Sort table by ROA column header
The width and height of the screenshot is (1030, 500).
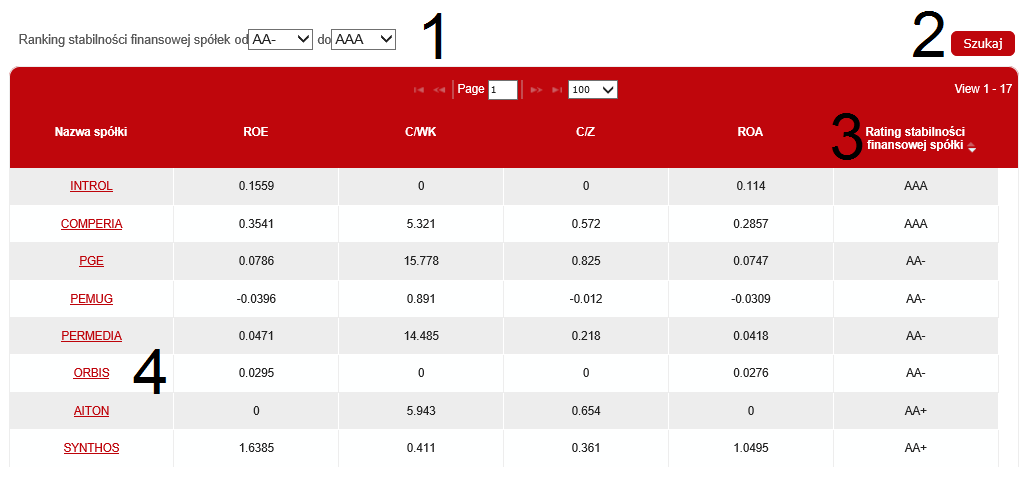pos(750,132)
